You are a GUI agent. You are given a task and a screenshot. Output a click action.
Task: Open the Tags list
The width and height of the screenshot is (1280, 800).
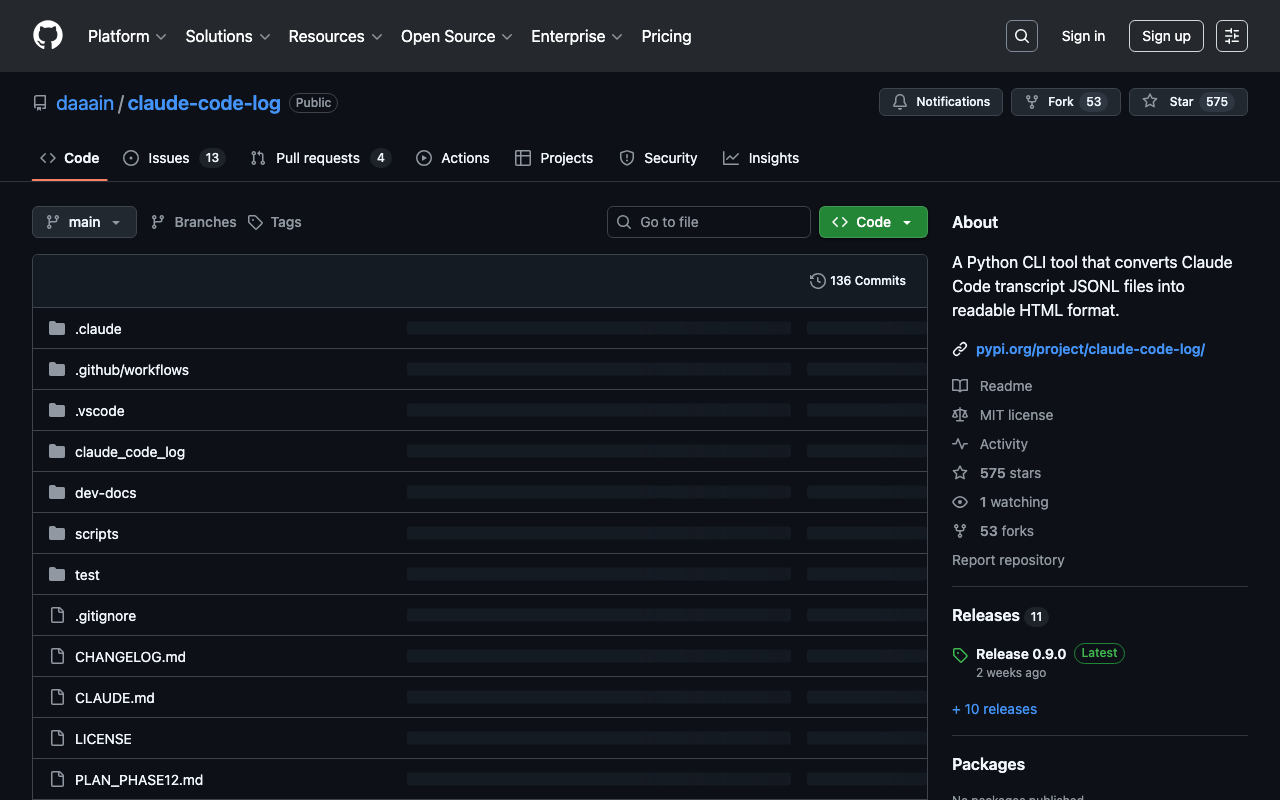pyautogui.click(x=275, y=222)
